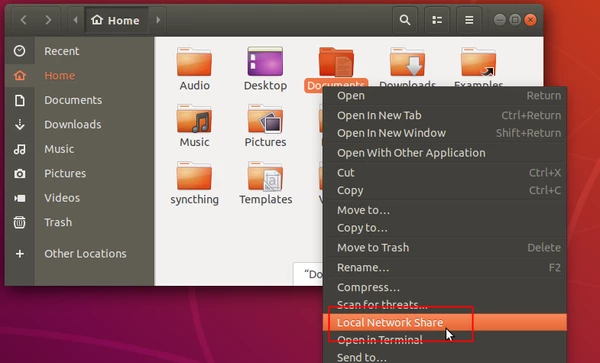Open Videos label in the sidebar
The height and width of the screenshot is (363, 600).
tap(62, 198)
